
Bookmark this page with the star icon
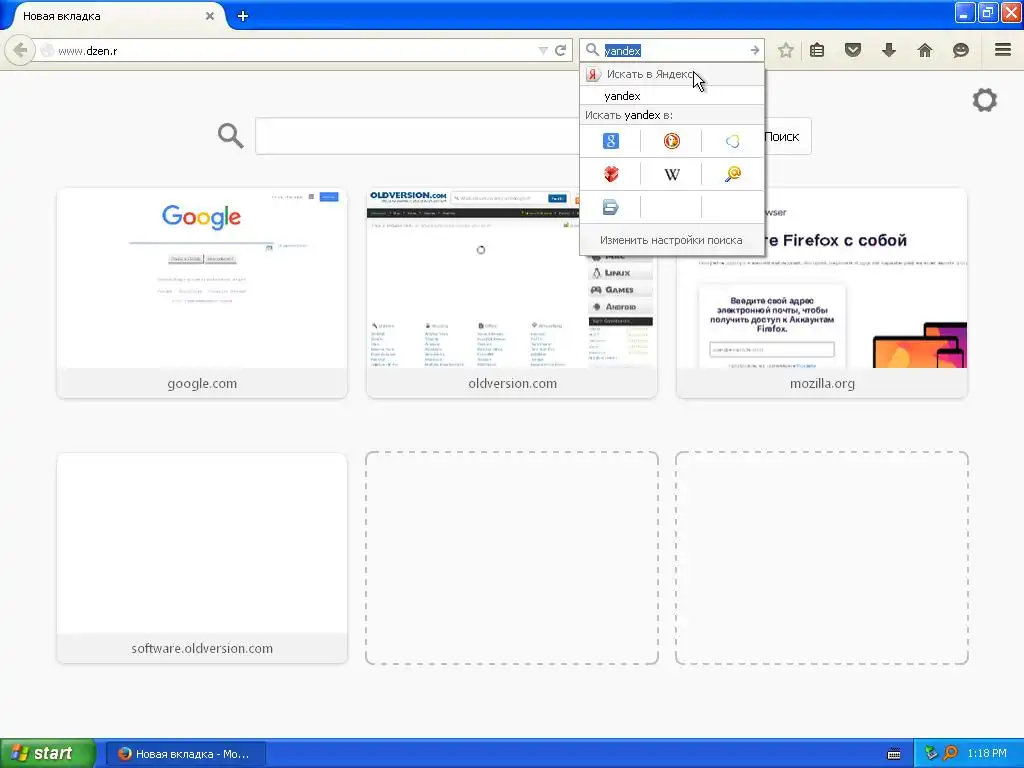click(786, 50)
